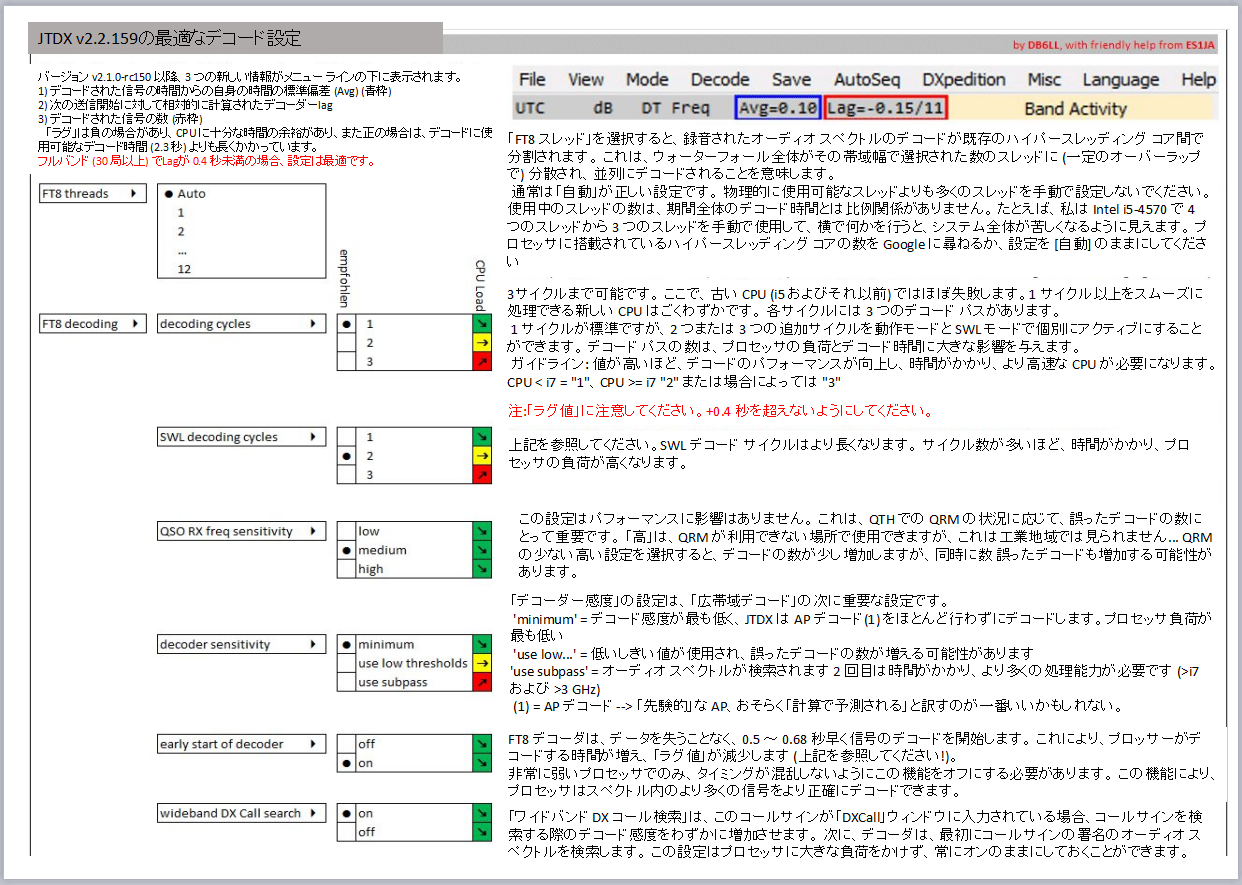Expand the wideband DX Call search submenu
Screen dimensions: 1242x885
(x=241, y=813)
